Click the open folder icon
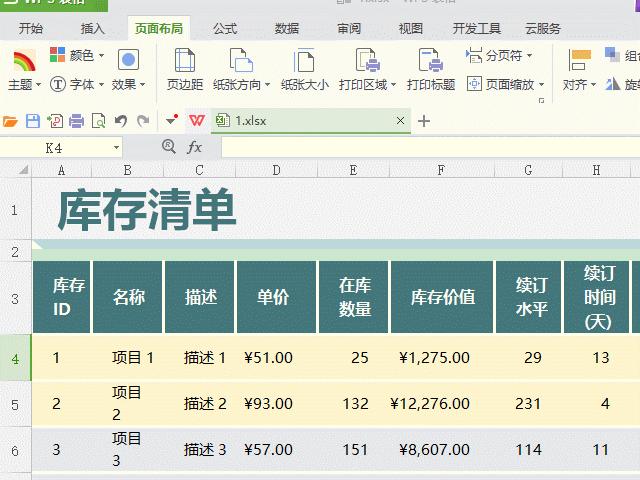The image size is (640, 480). pyautogui.click(x=10, y=121)
